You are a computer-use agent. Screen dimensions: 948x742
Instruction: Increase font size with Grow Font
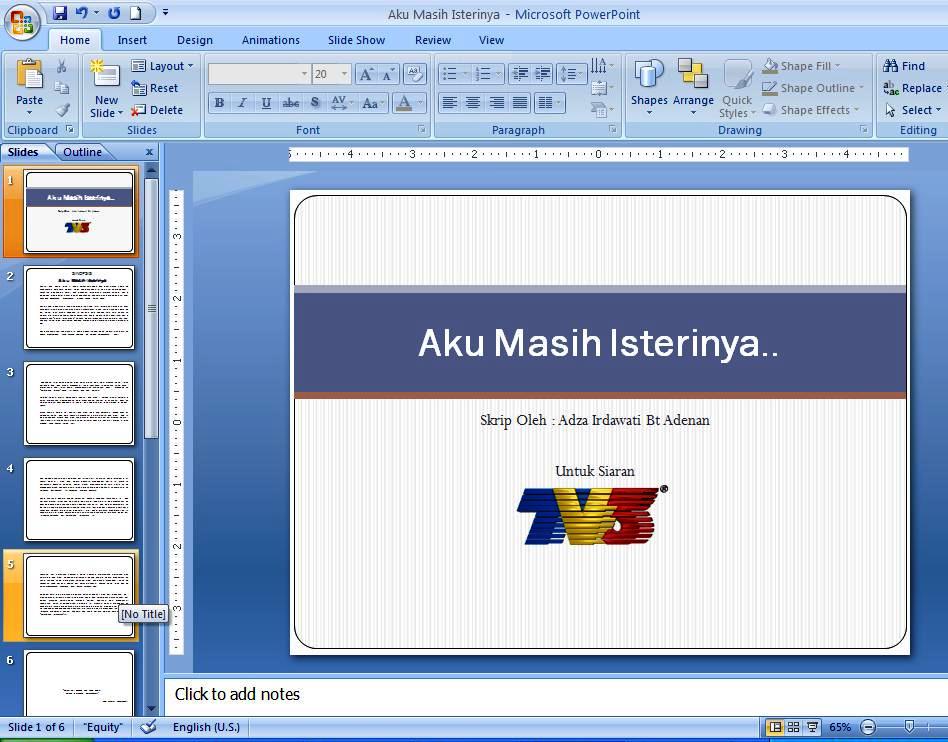(x=366, y=74)
